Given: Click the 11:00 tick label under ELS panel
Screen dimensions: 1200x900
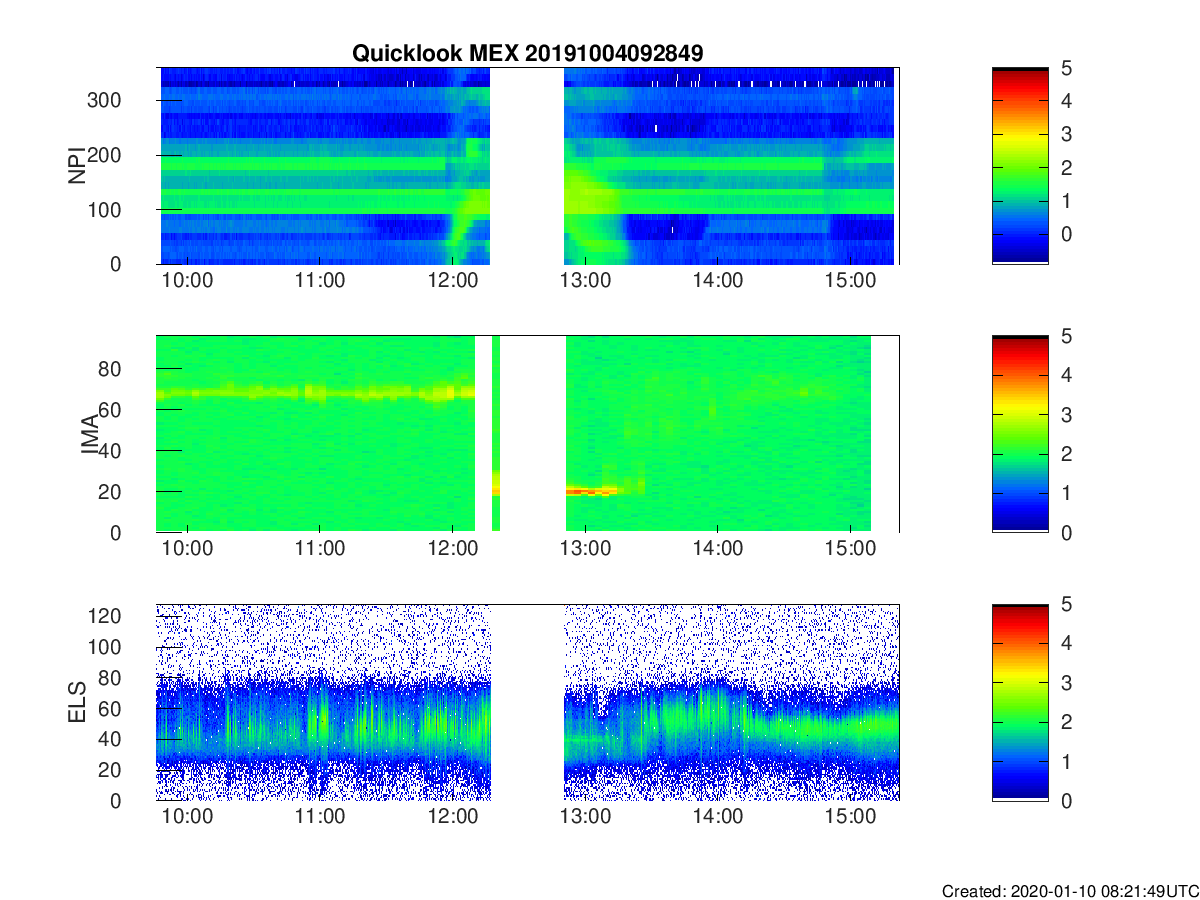Looking at the screenshot, I should point(320,818).
